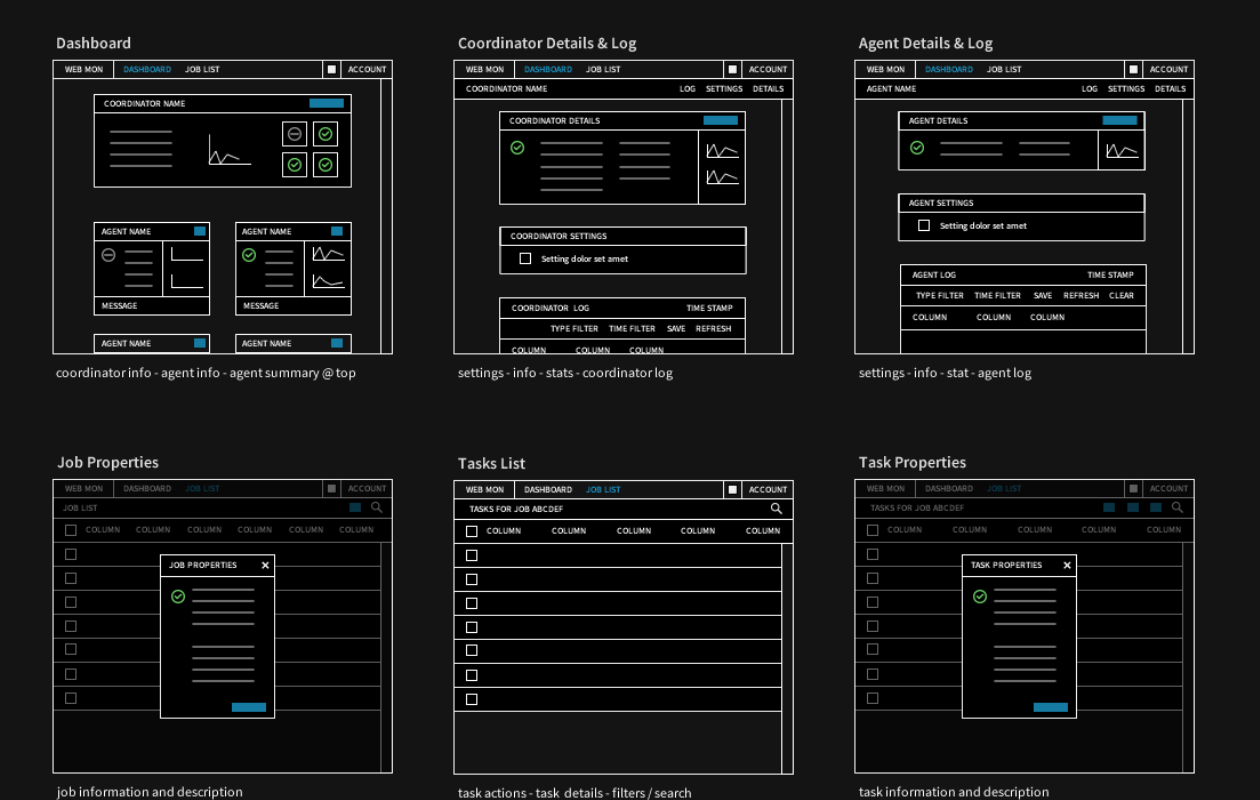
Task: Click TIME FILTER in the Agent Log toolbar
Action: coord(998,296)
